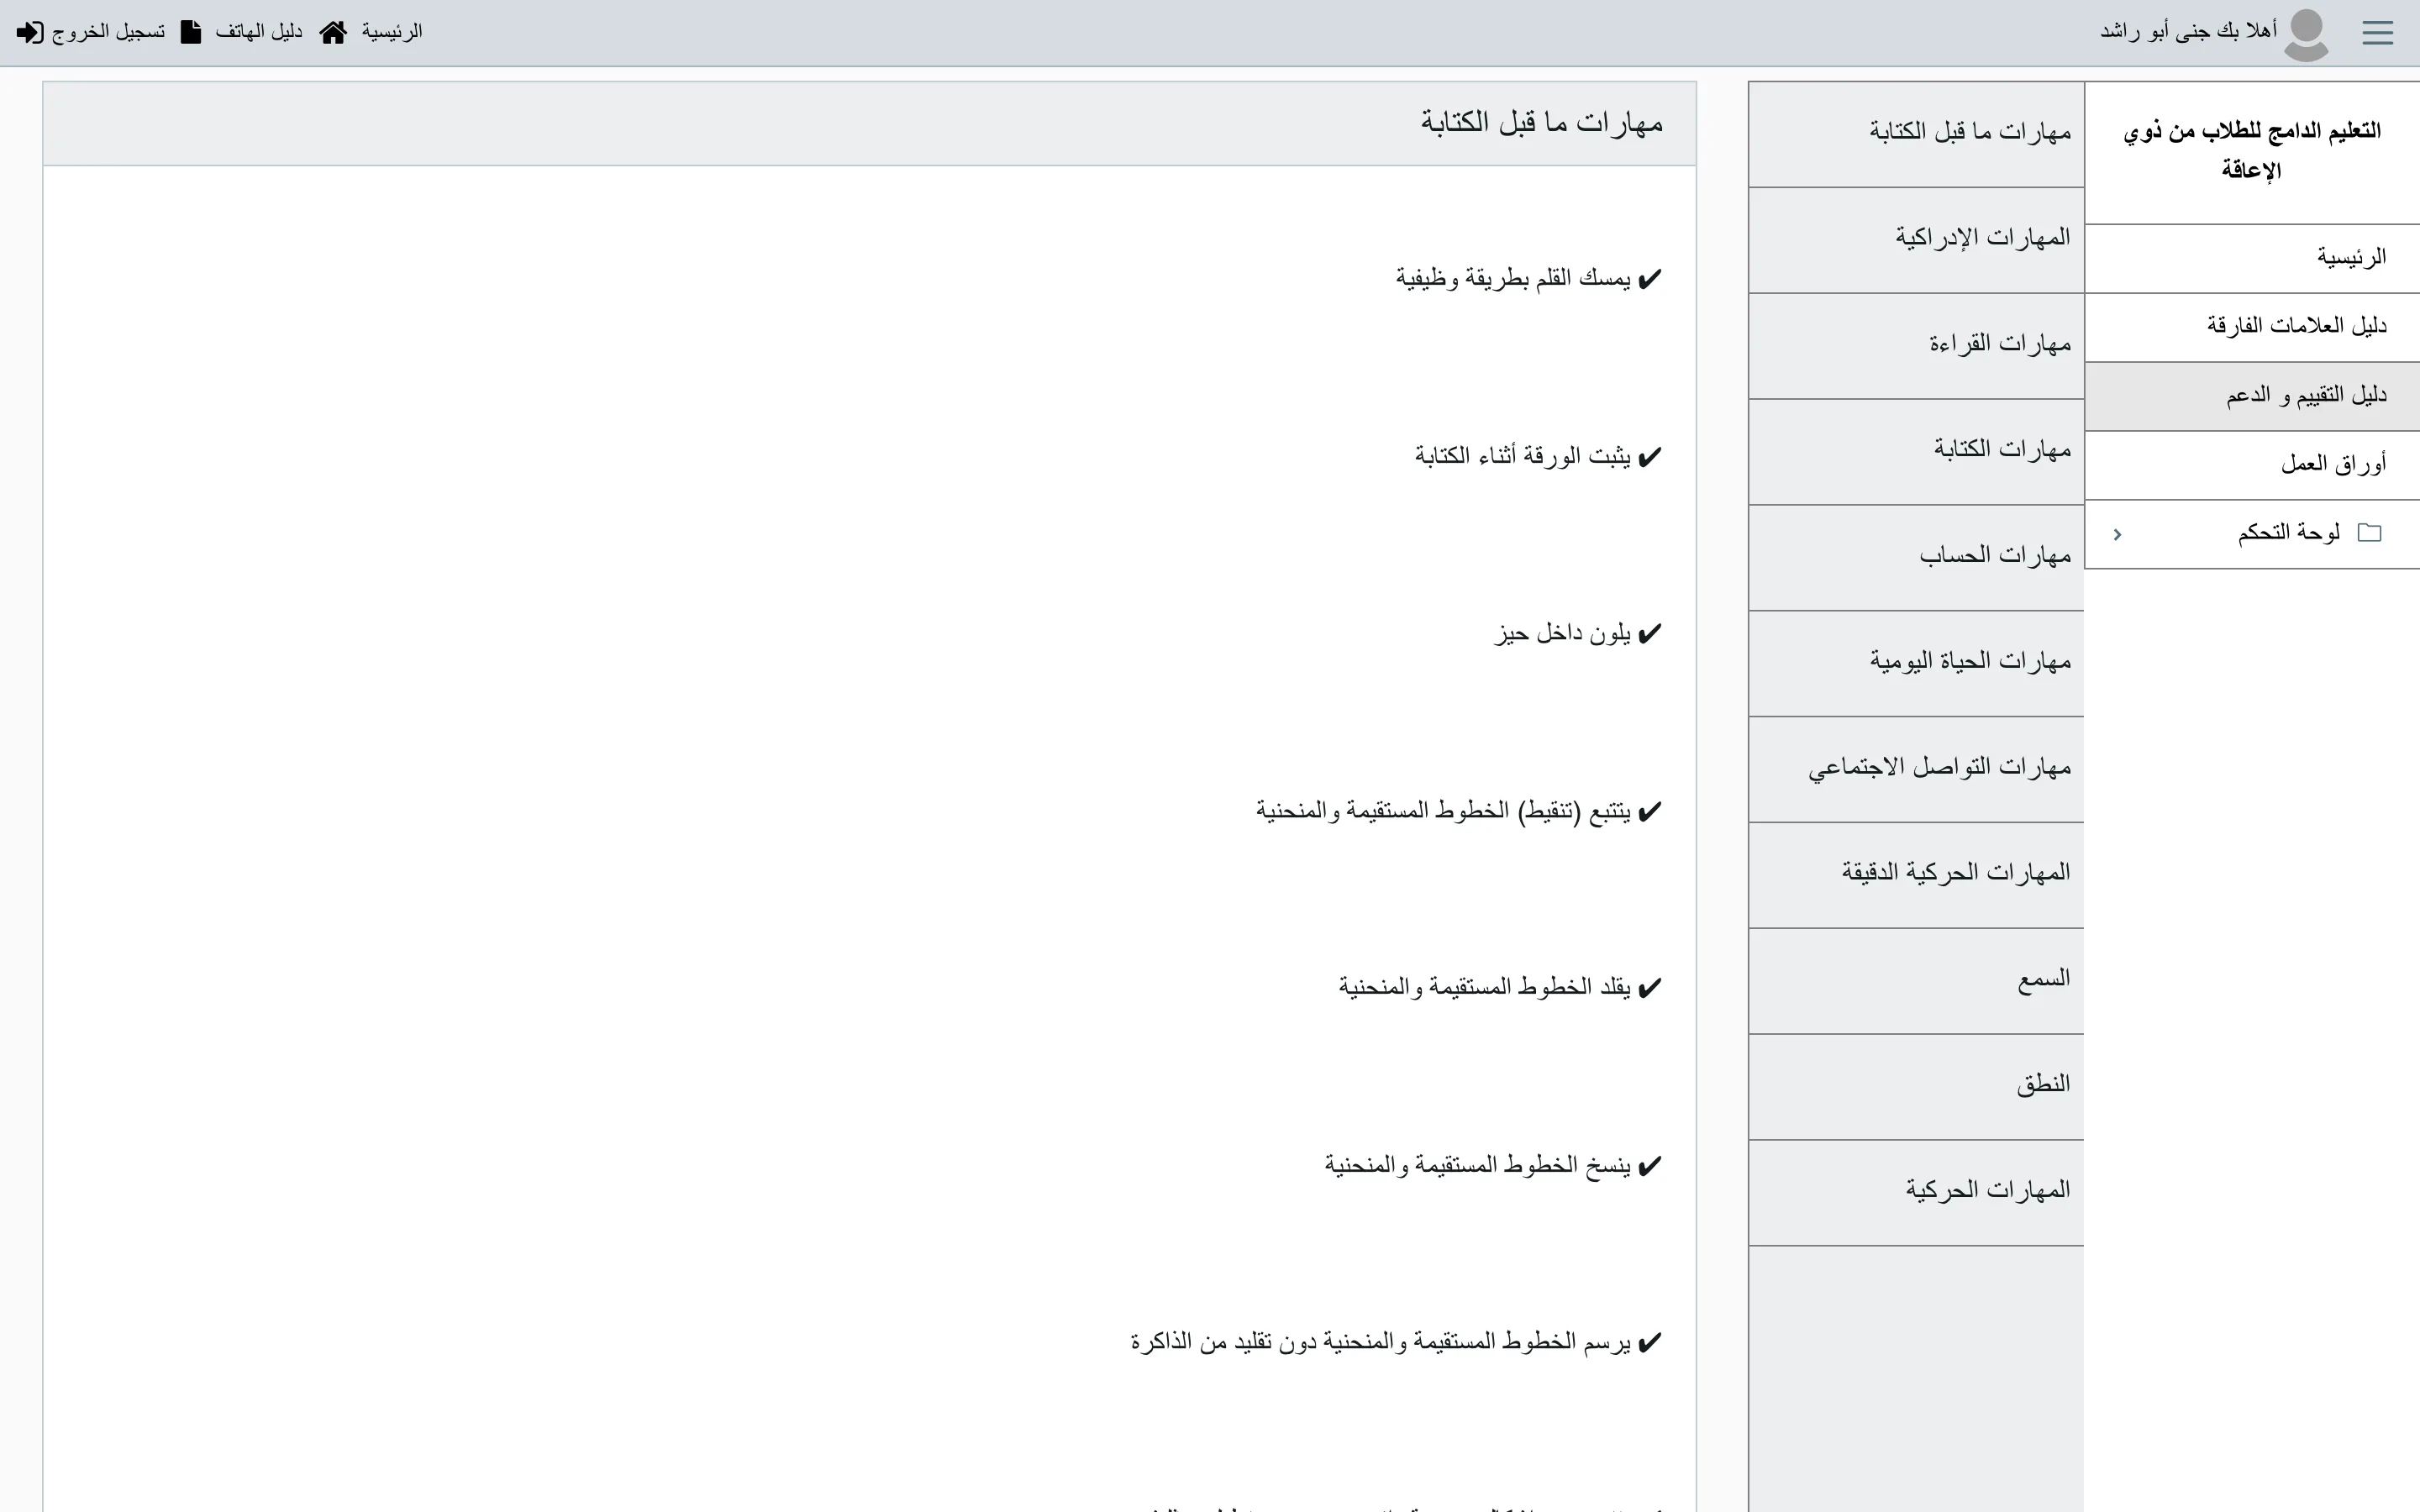This screenshot has width=2420, height=1512.
Task: Click the text ينسخ الخطوط المستقيمة والمنحنية
Action: point(1477,1166)
